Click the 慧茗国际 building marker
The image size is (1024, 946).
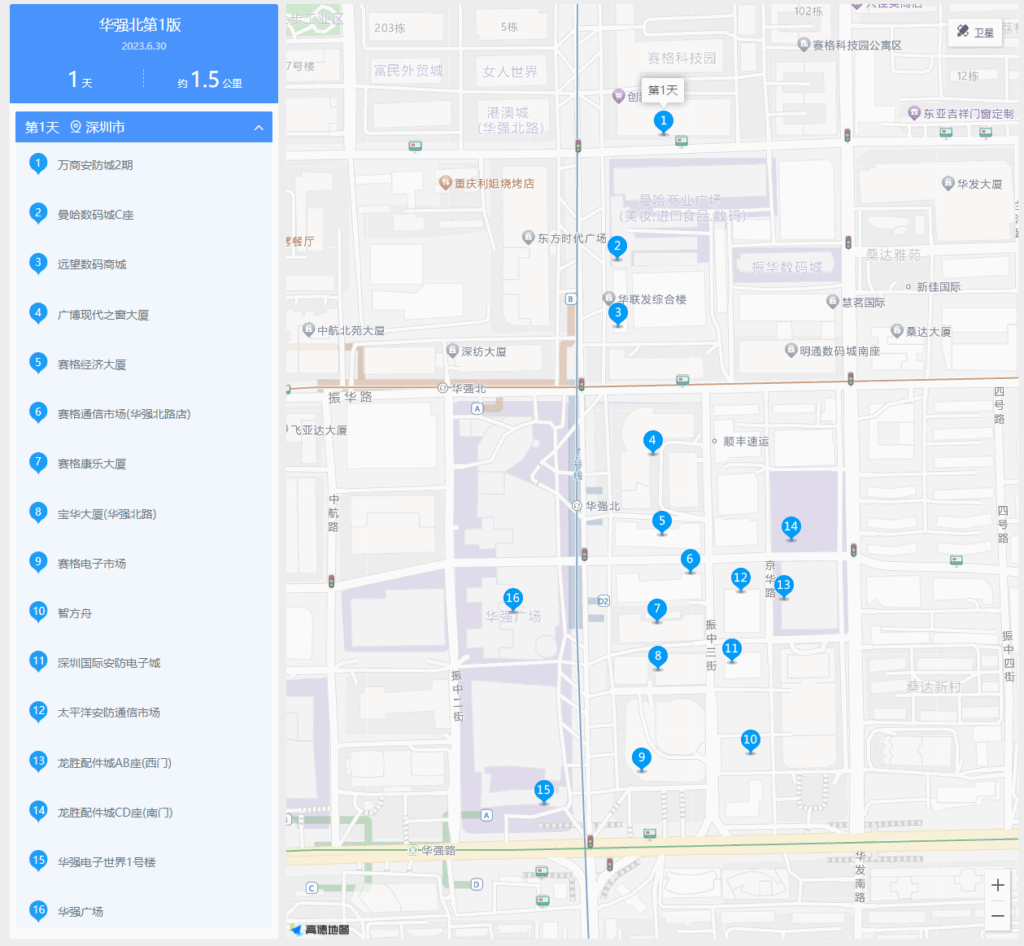tap(832, 302)
